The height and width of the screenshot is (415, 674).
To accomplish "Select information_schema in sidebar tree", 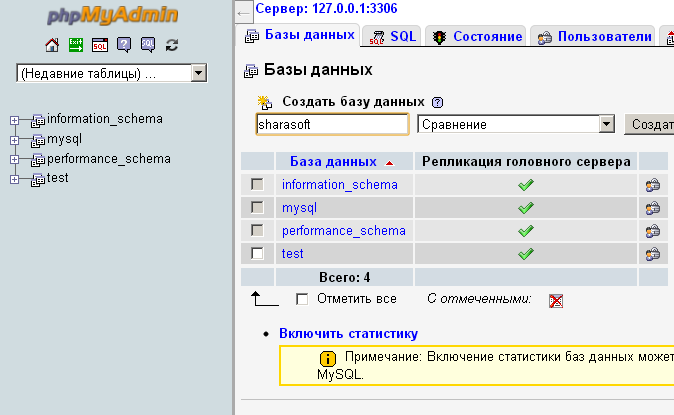I will click(x=105, y=119).
